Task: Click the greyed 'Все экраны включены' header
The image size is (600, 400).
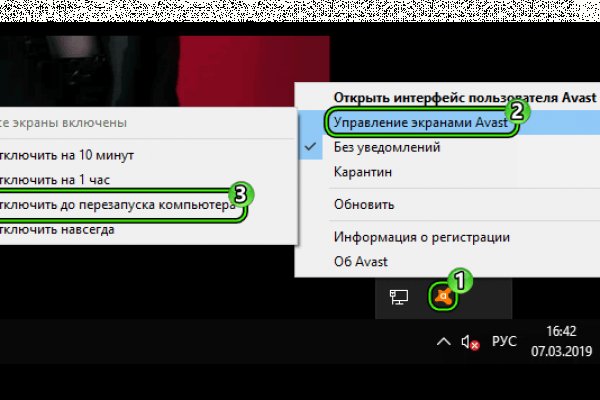Action: [x=64, y=123]
